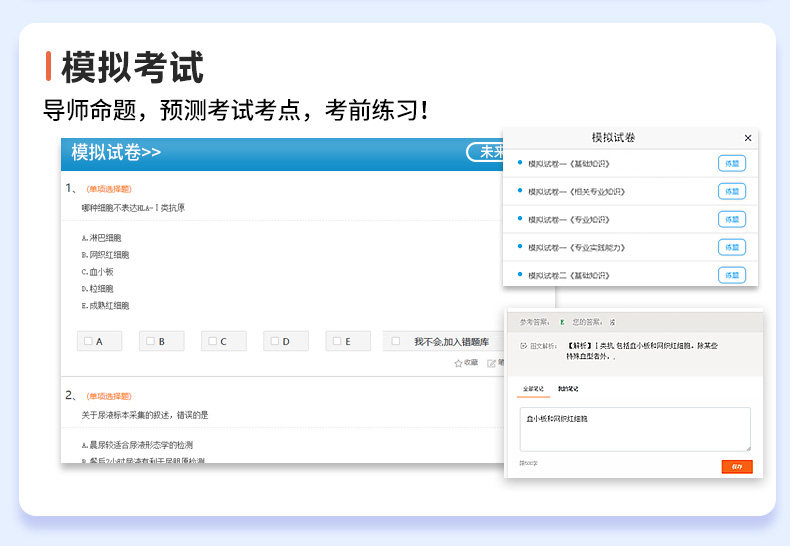Image resolution: width=790 pixels, height=546 pixels.
Task: Open the 模拟试卷一《相关专业知识》 list entry
Action: coord(576,191)
